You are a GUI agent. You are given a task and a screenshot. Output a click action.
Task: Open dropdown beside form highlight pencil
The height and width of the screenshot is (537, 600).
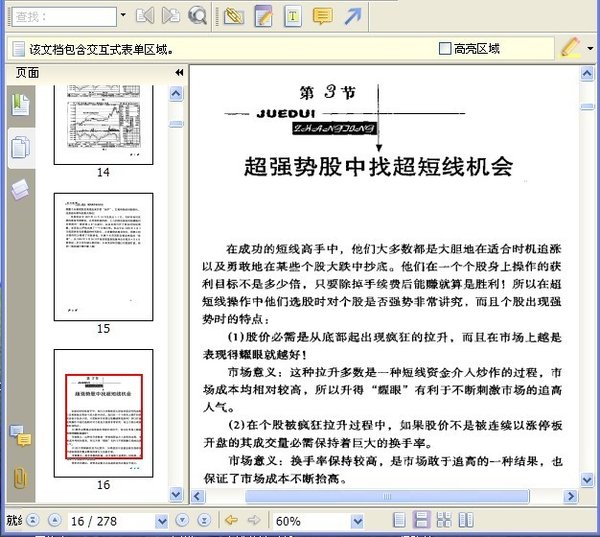(590, 48)
